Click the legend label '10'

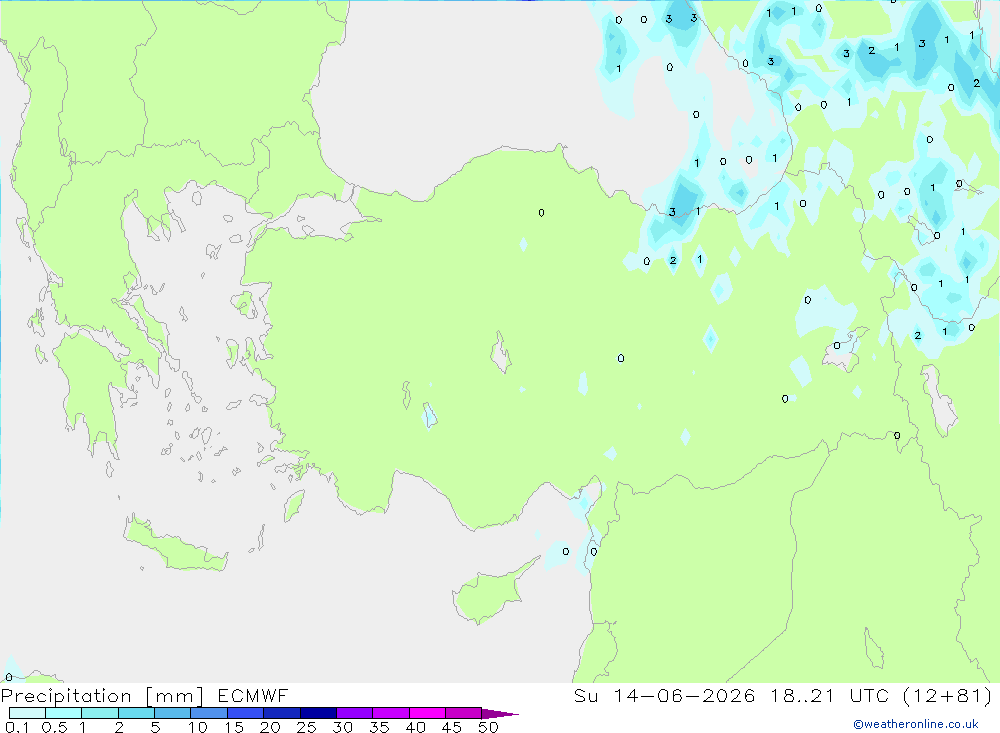click(x=198, y=727)
